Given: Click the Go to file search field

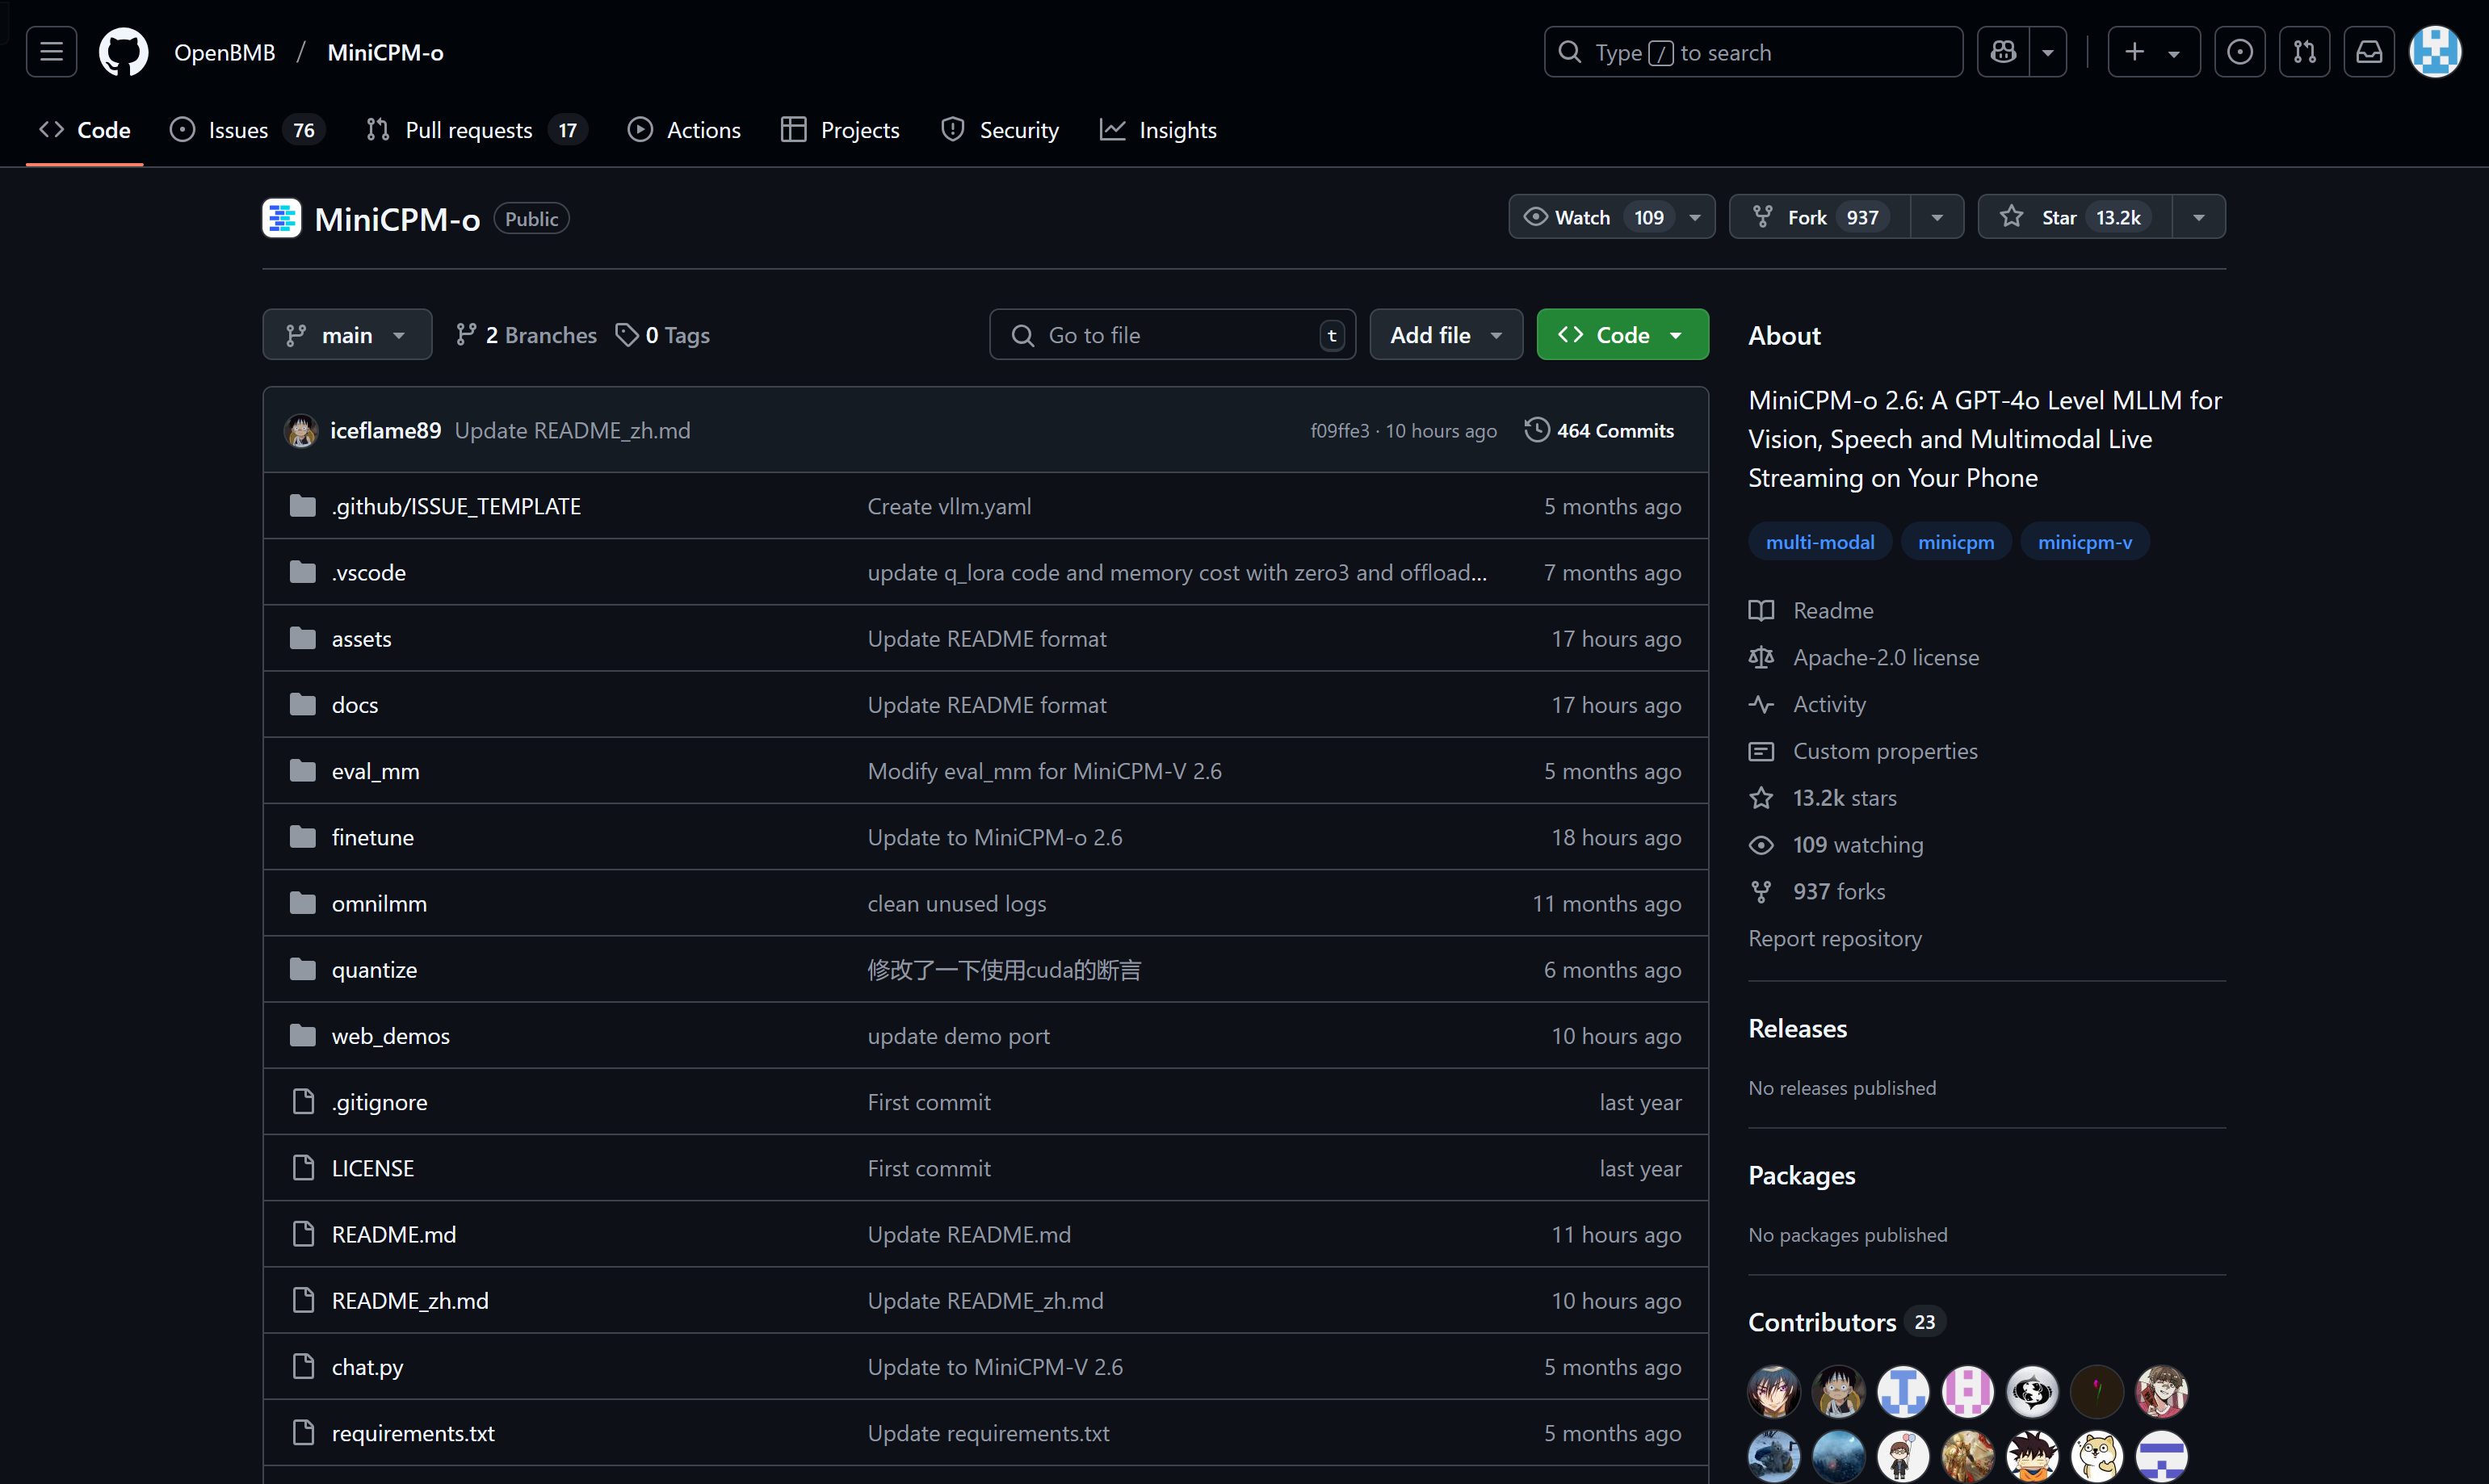Looking at the screenshot, I should pos(1172,335).
